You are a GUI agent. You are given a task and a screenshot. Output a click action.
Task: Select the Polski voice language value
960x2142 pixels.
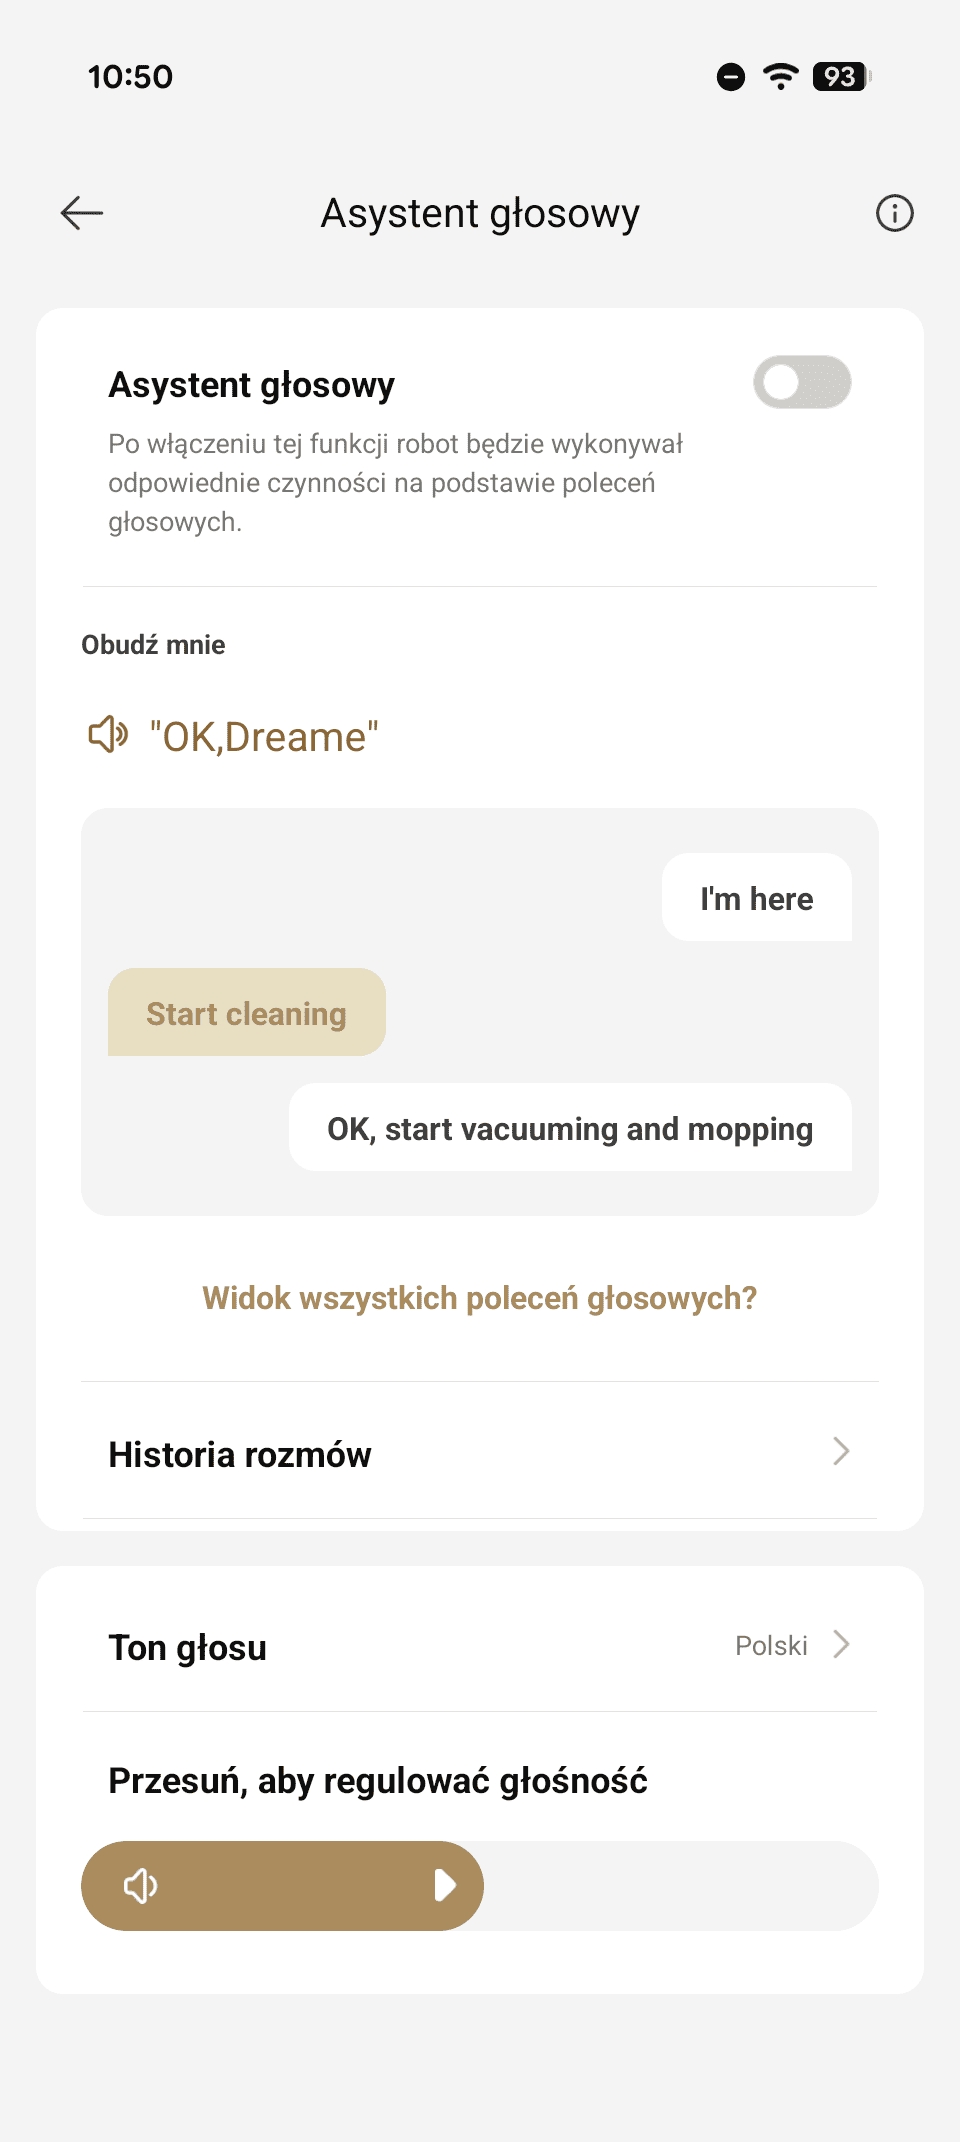(771, 1646)
